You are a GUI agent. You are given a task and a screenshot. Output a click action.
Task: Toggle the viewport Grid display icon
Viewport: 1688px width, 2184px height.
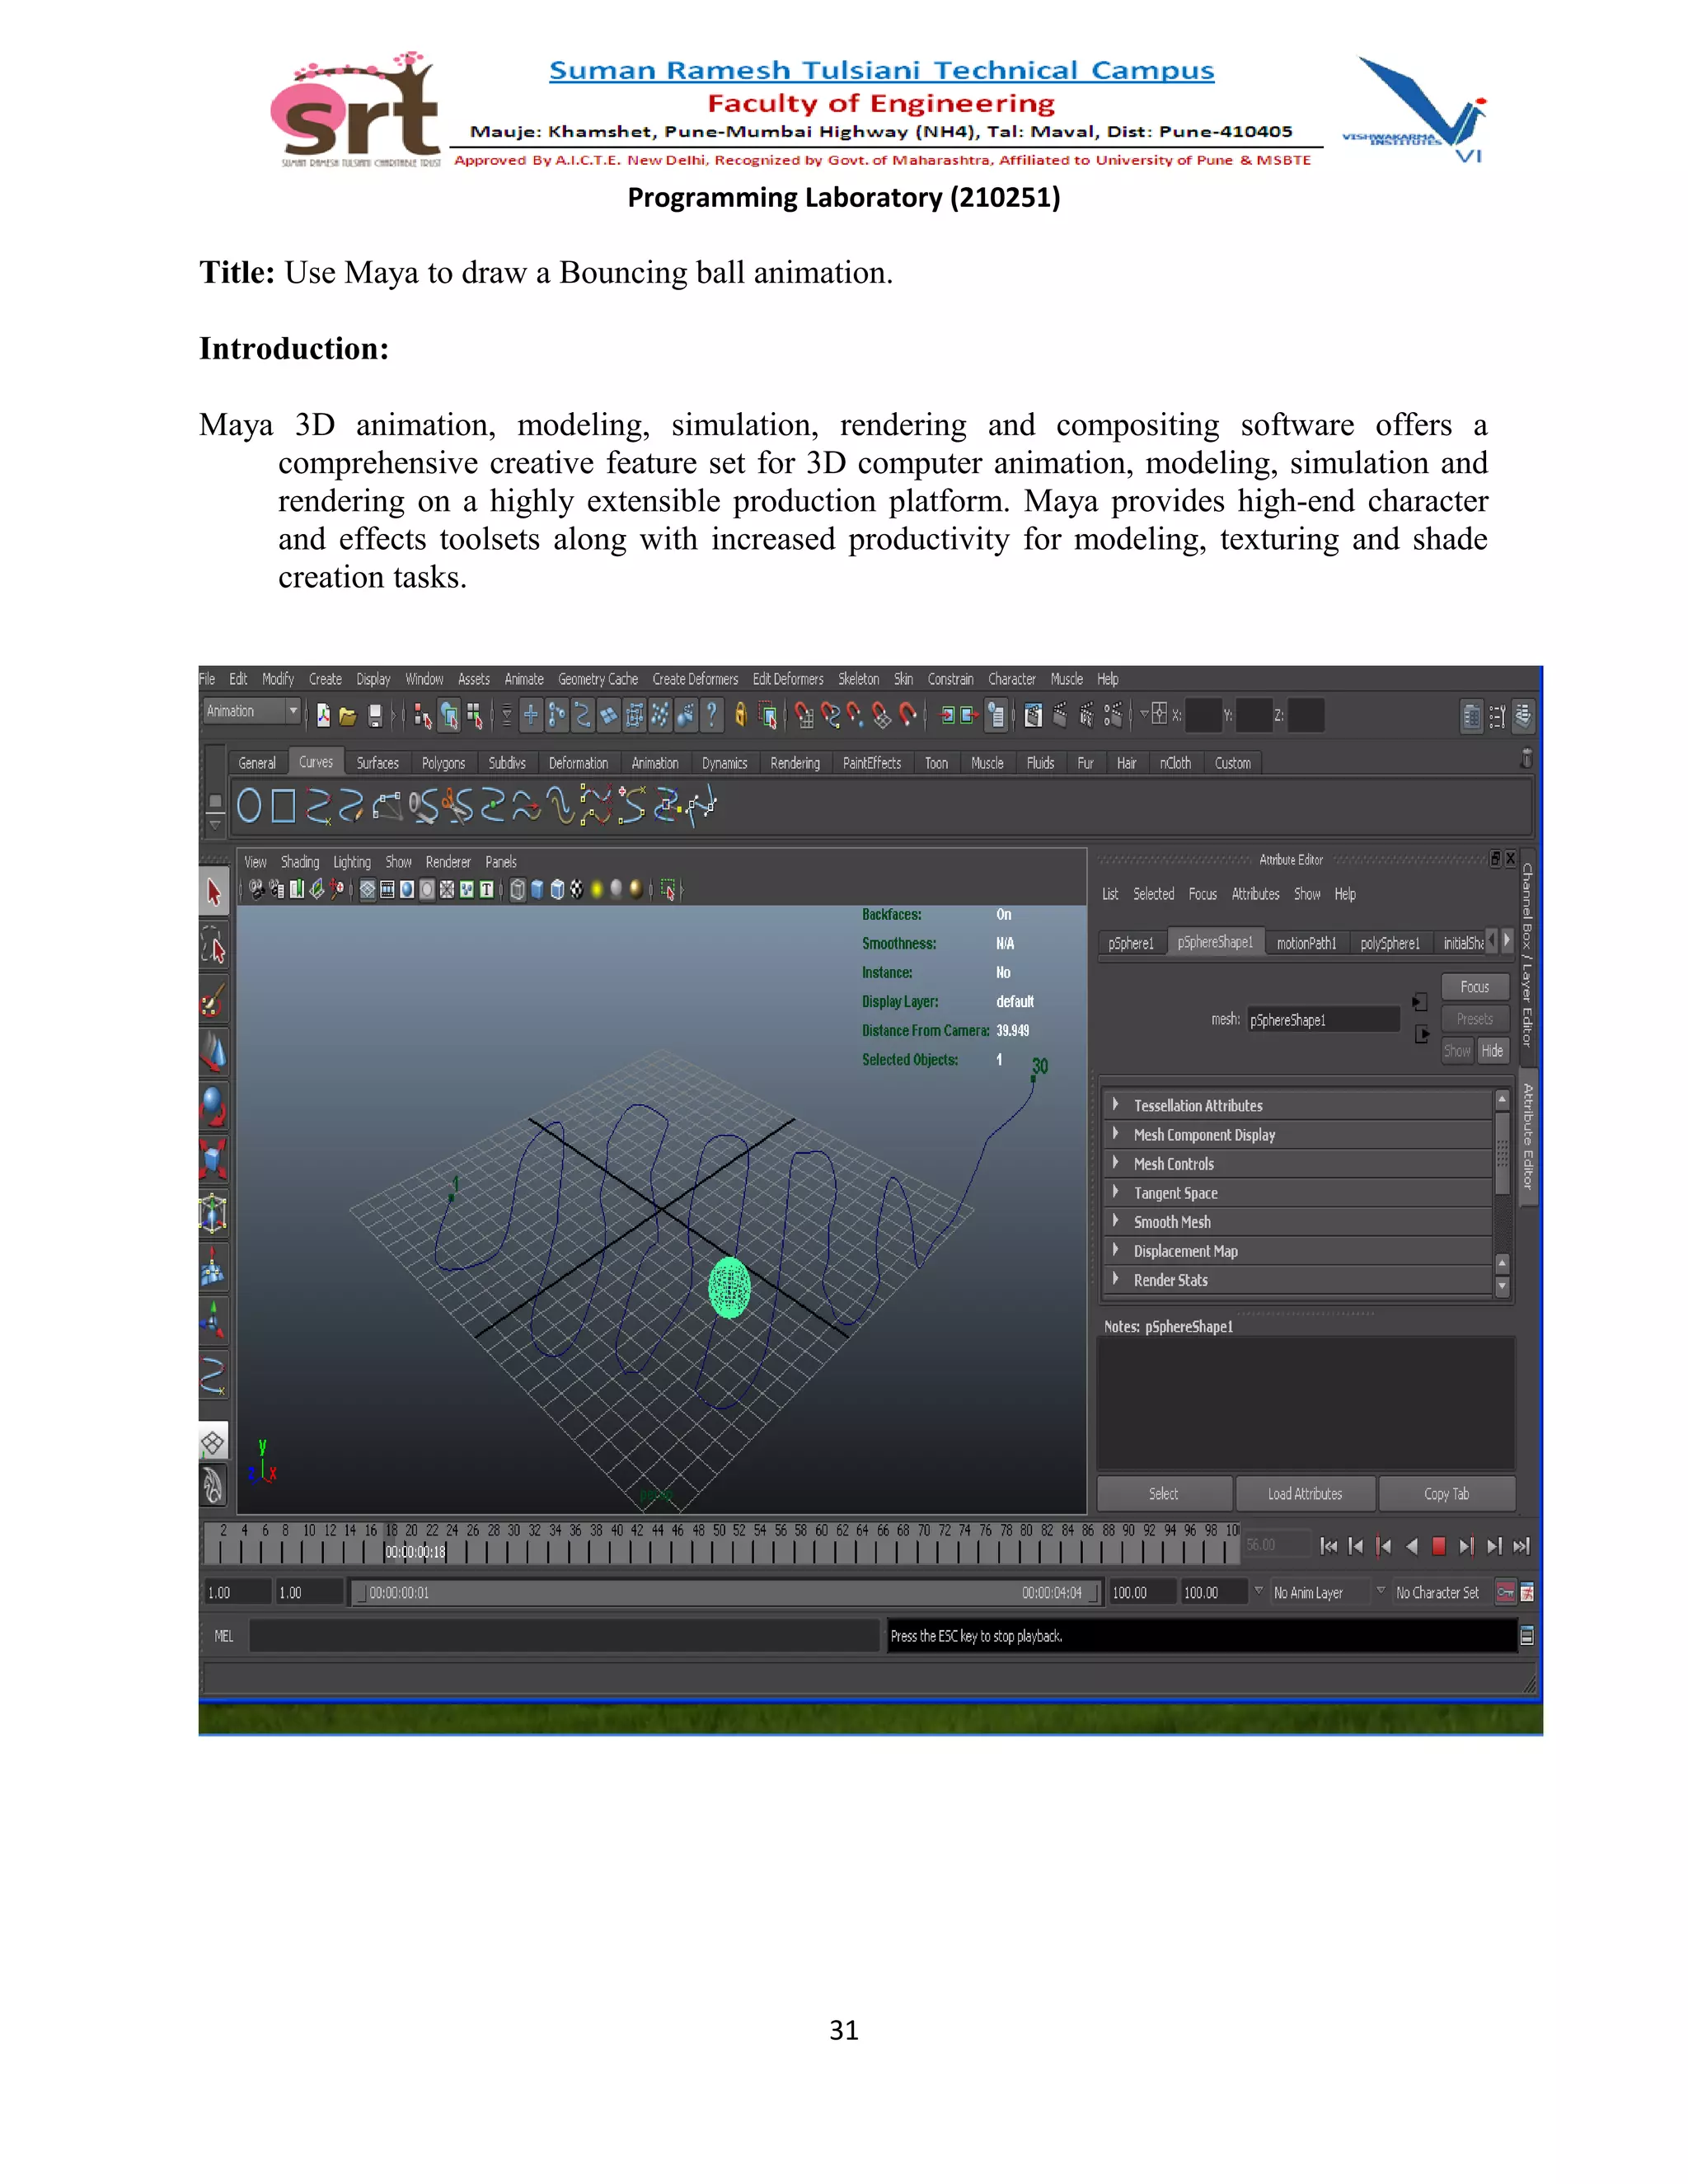click(368, 890)
